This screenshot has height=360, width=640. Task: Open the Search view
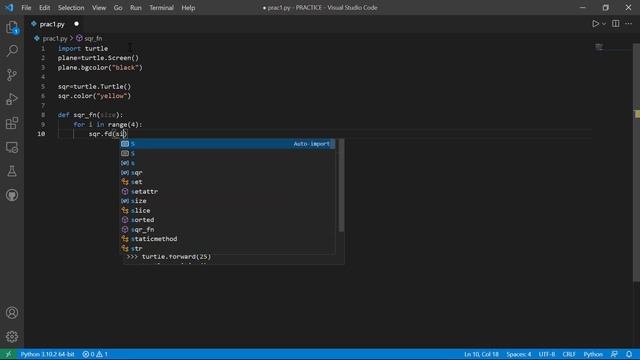click(x=12, y=51)
